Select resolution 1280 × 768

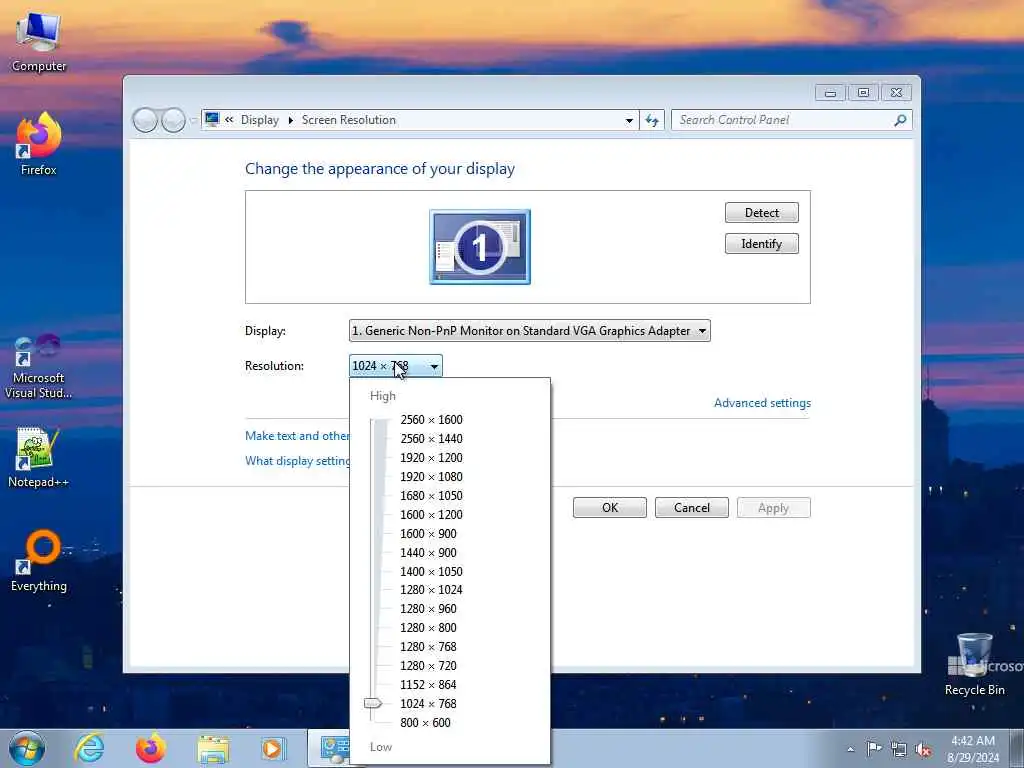(x=428, y=647)
